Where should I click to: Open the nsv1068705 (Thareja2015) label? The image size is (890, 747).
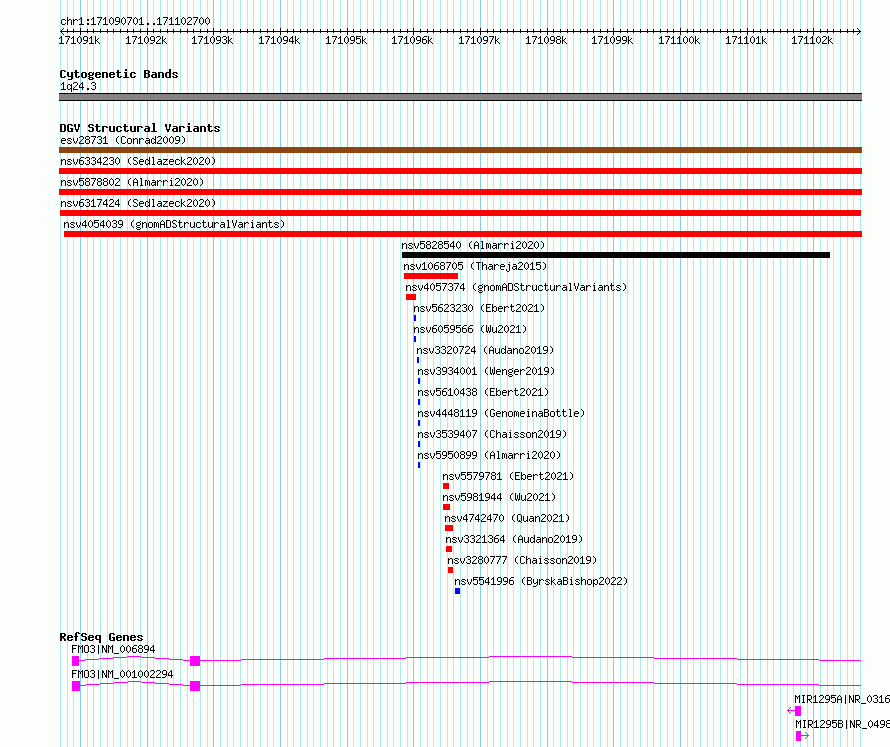pyautogui.click(x=475, y=266)
